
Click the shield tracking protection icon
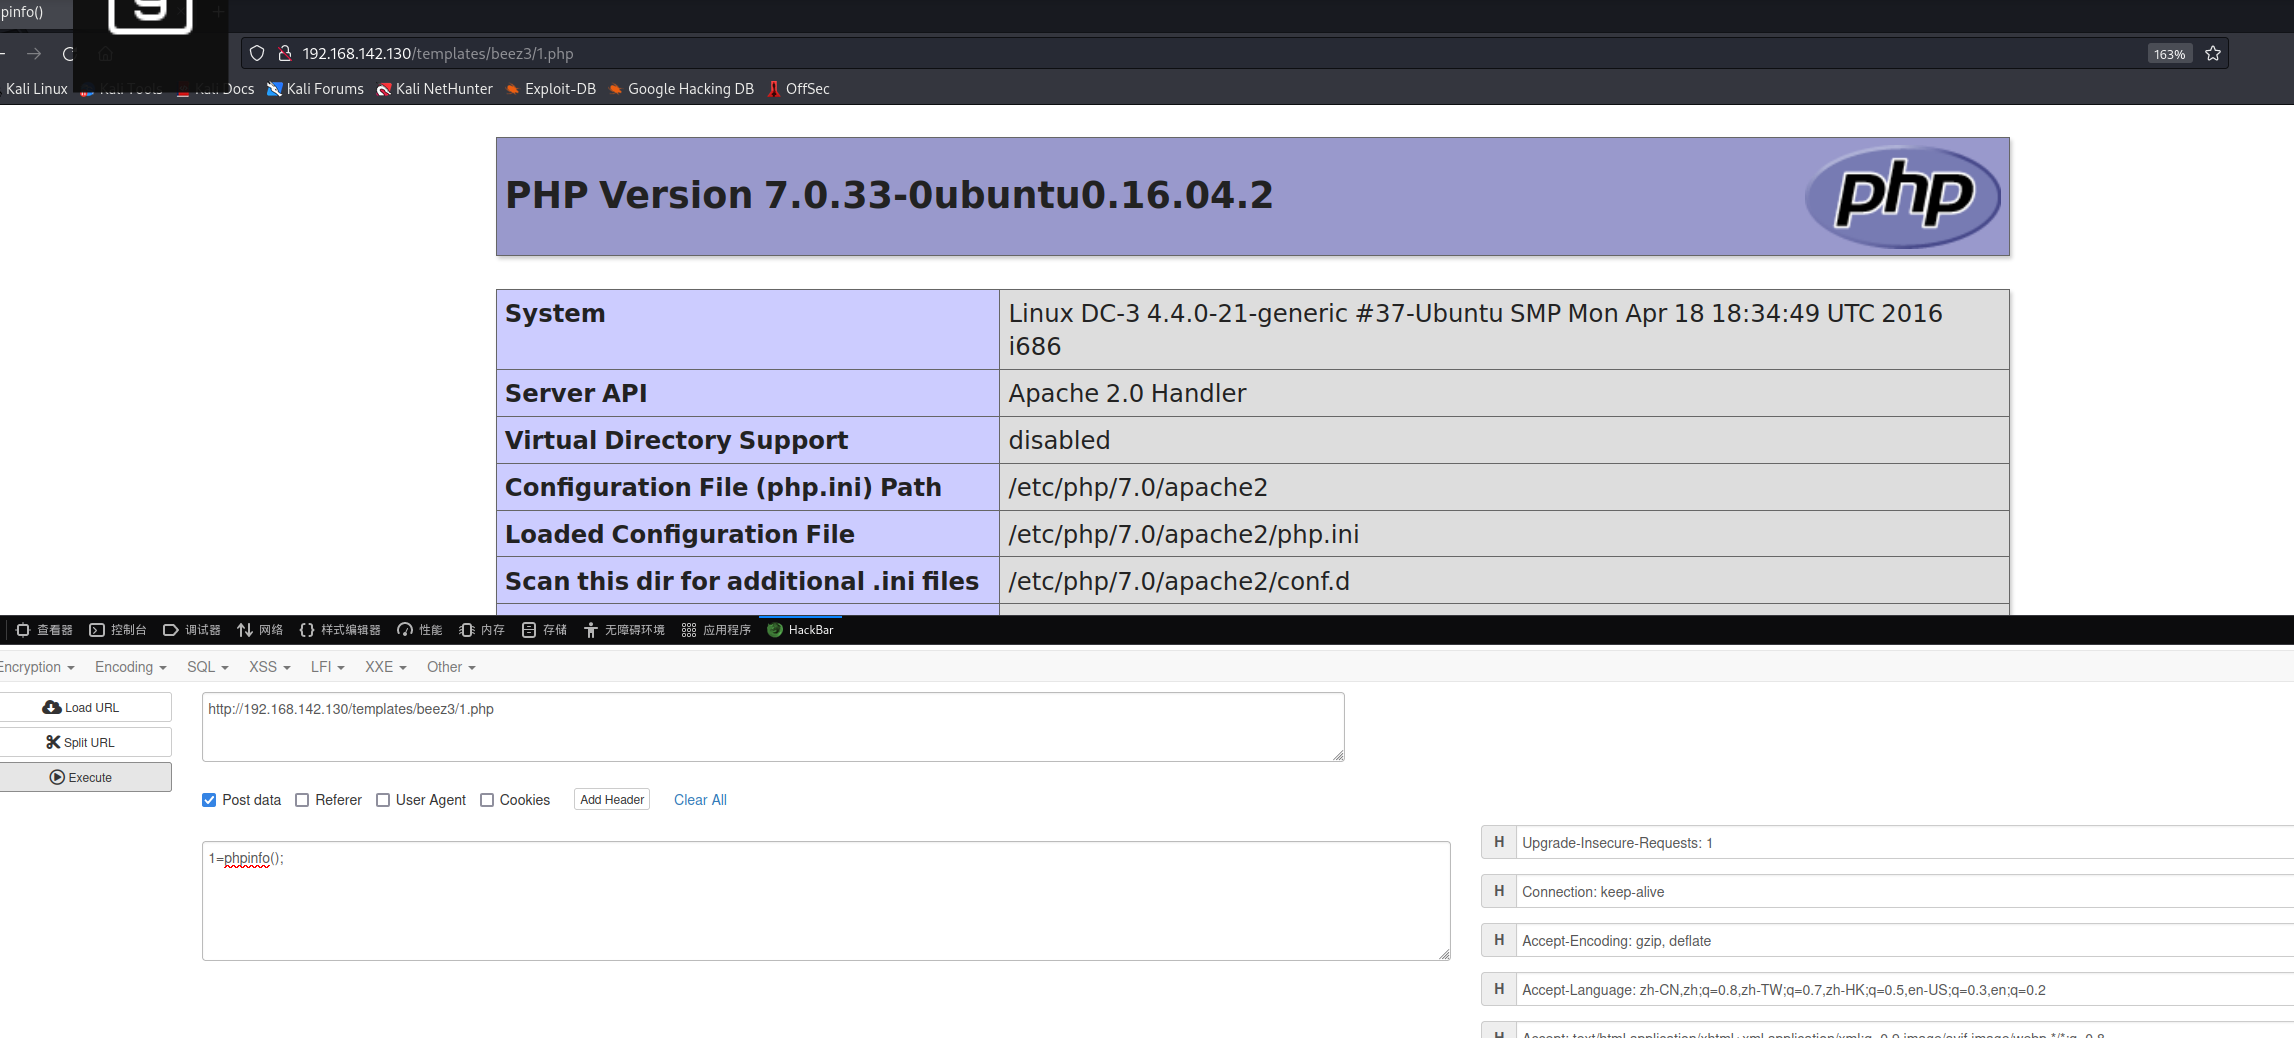(x=257, y=54)
